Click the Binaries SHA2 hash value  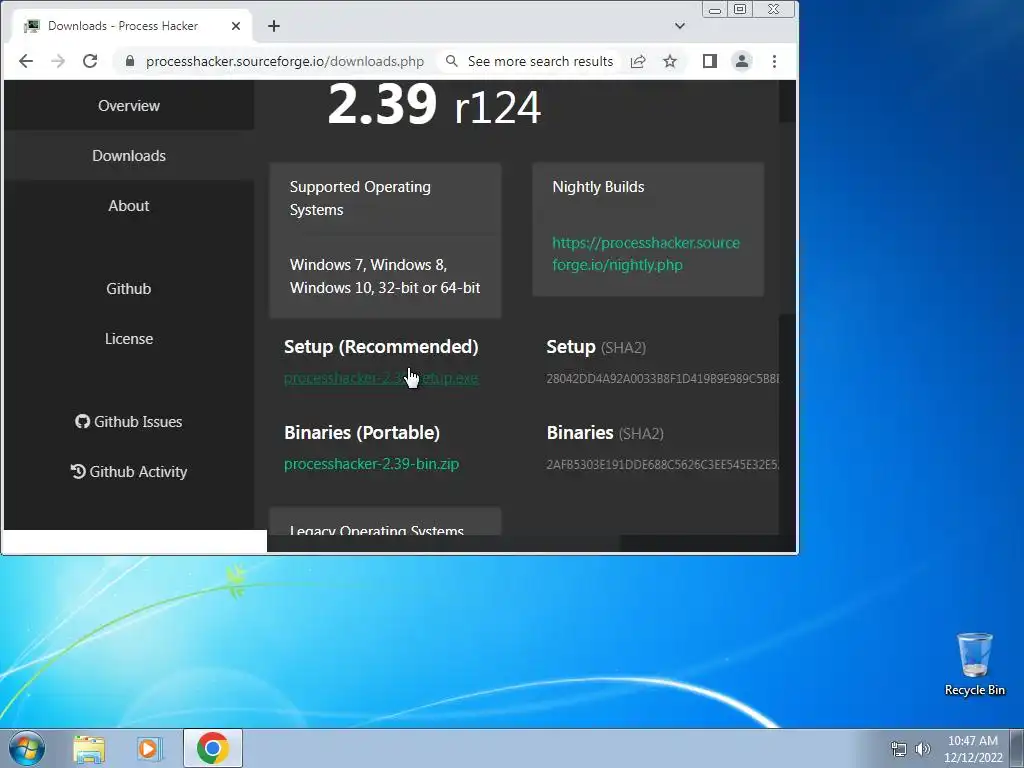click(x=662, y=465)
